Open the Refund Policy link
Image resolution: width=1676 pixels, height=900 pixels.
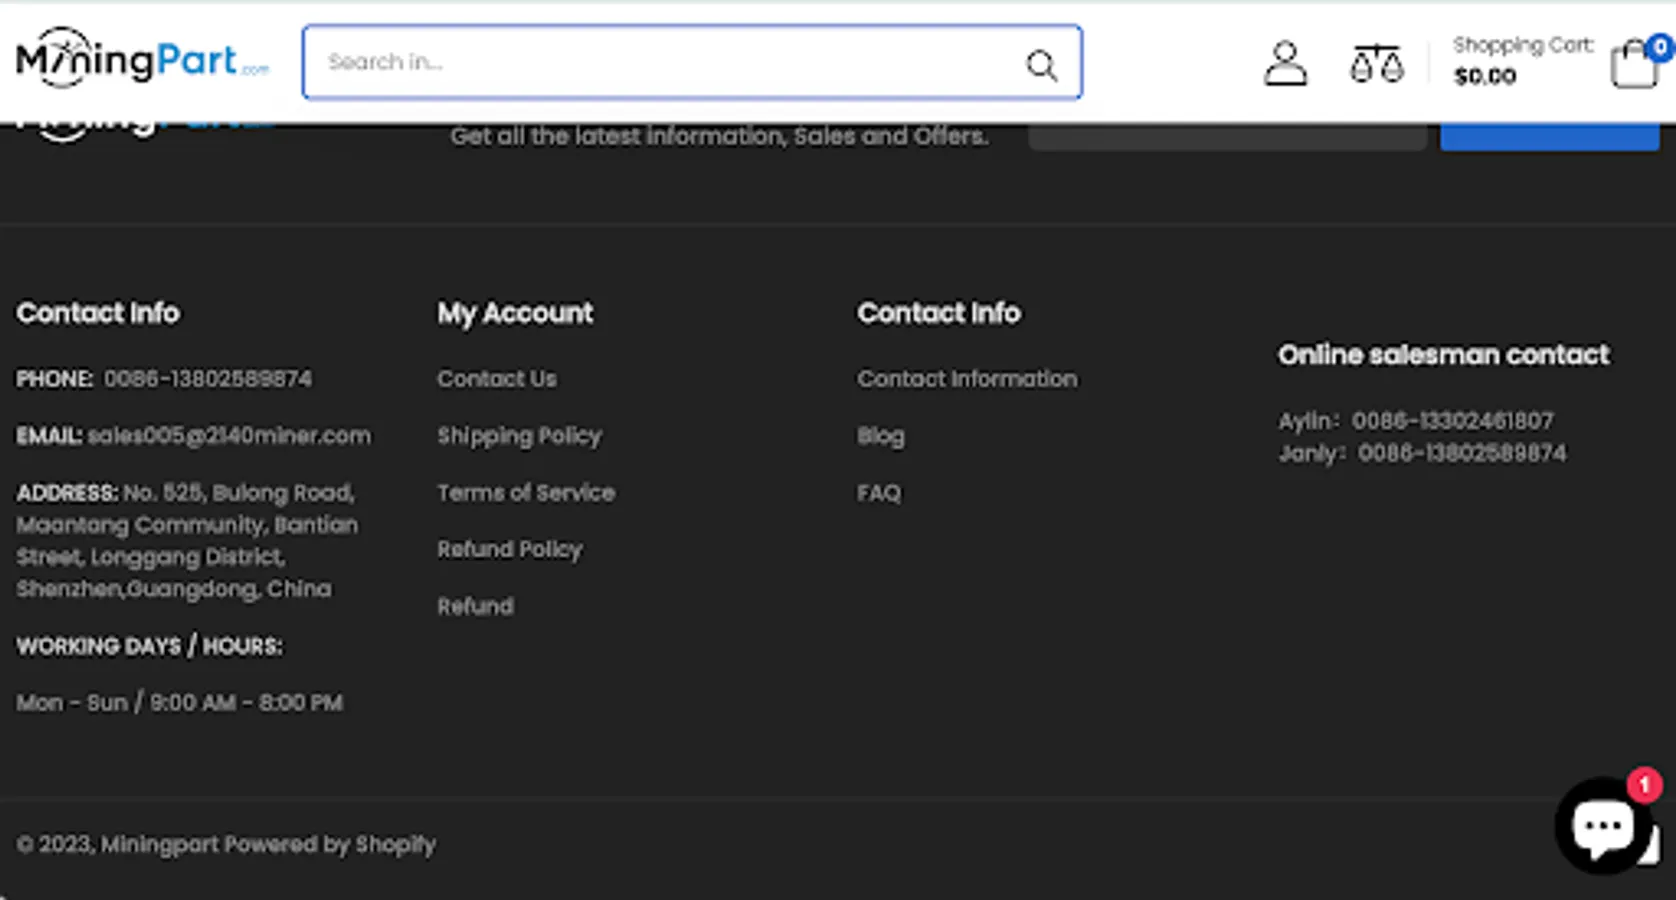(509, 549)
